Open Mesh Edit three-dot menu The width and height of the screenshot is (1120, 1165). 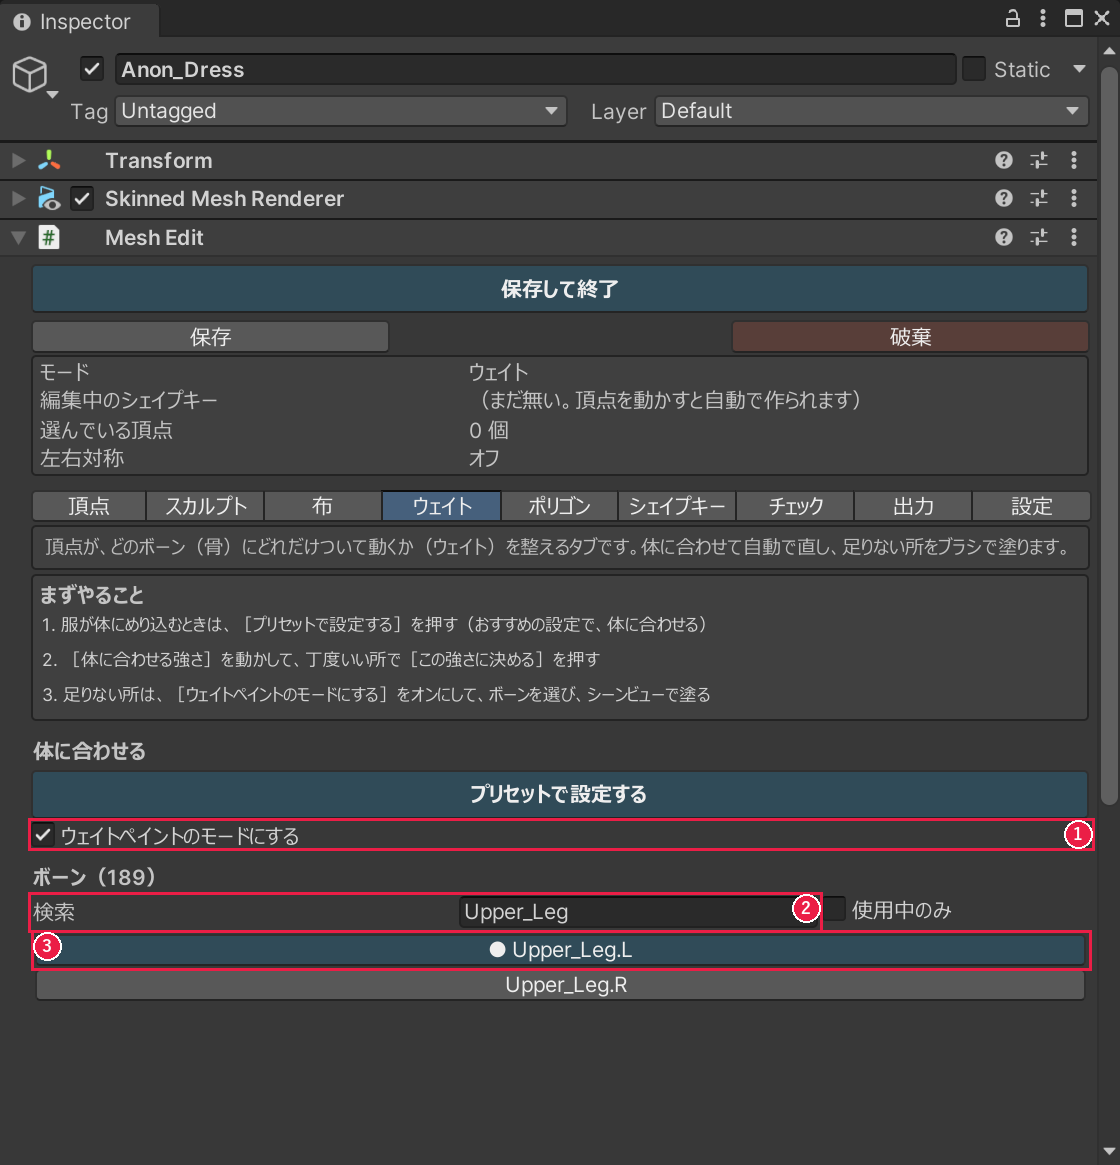coord(1074,237)
